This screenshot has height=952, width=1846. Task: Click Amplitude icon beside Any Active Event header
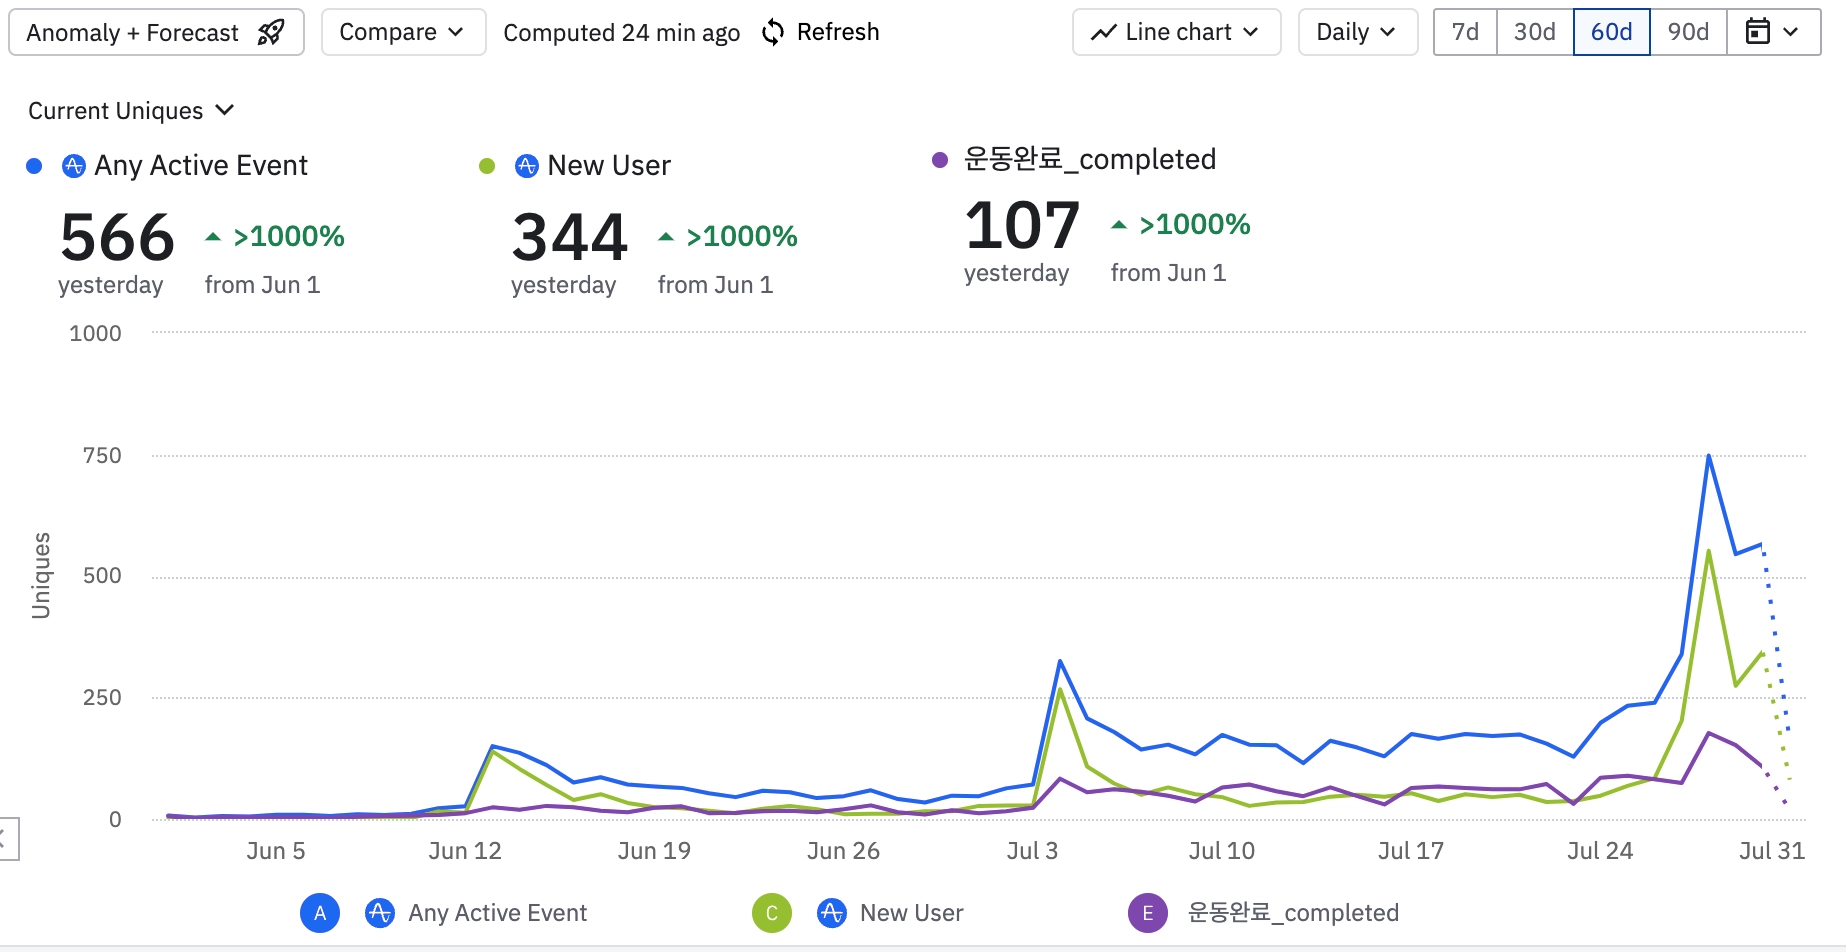(74, 166)
